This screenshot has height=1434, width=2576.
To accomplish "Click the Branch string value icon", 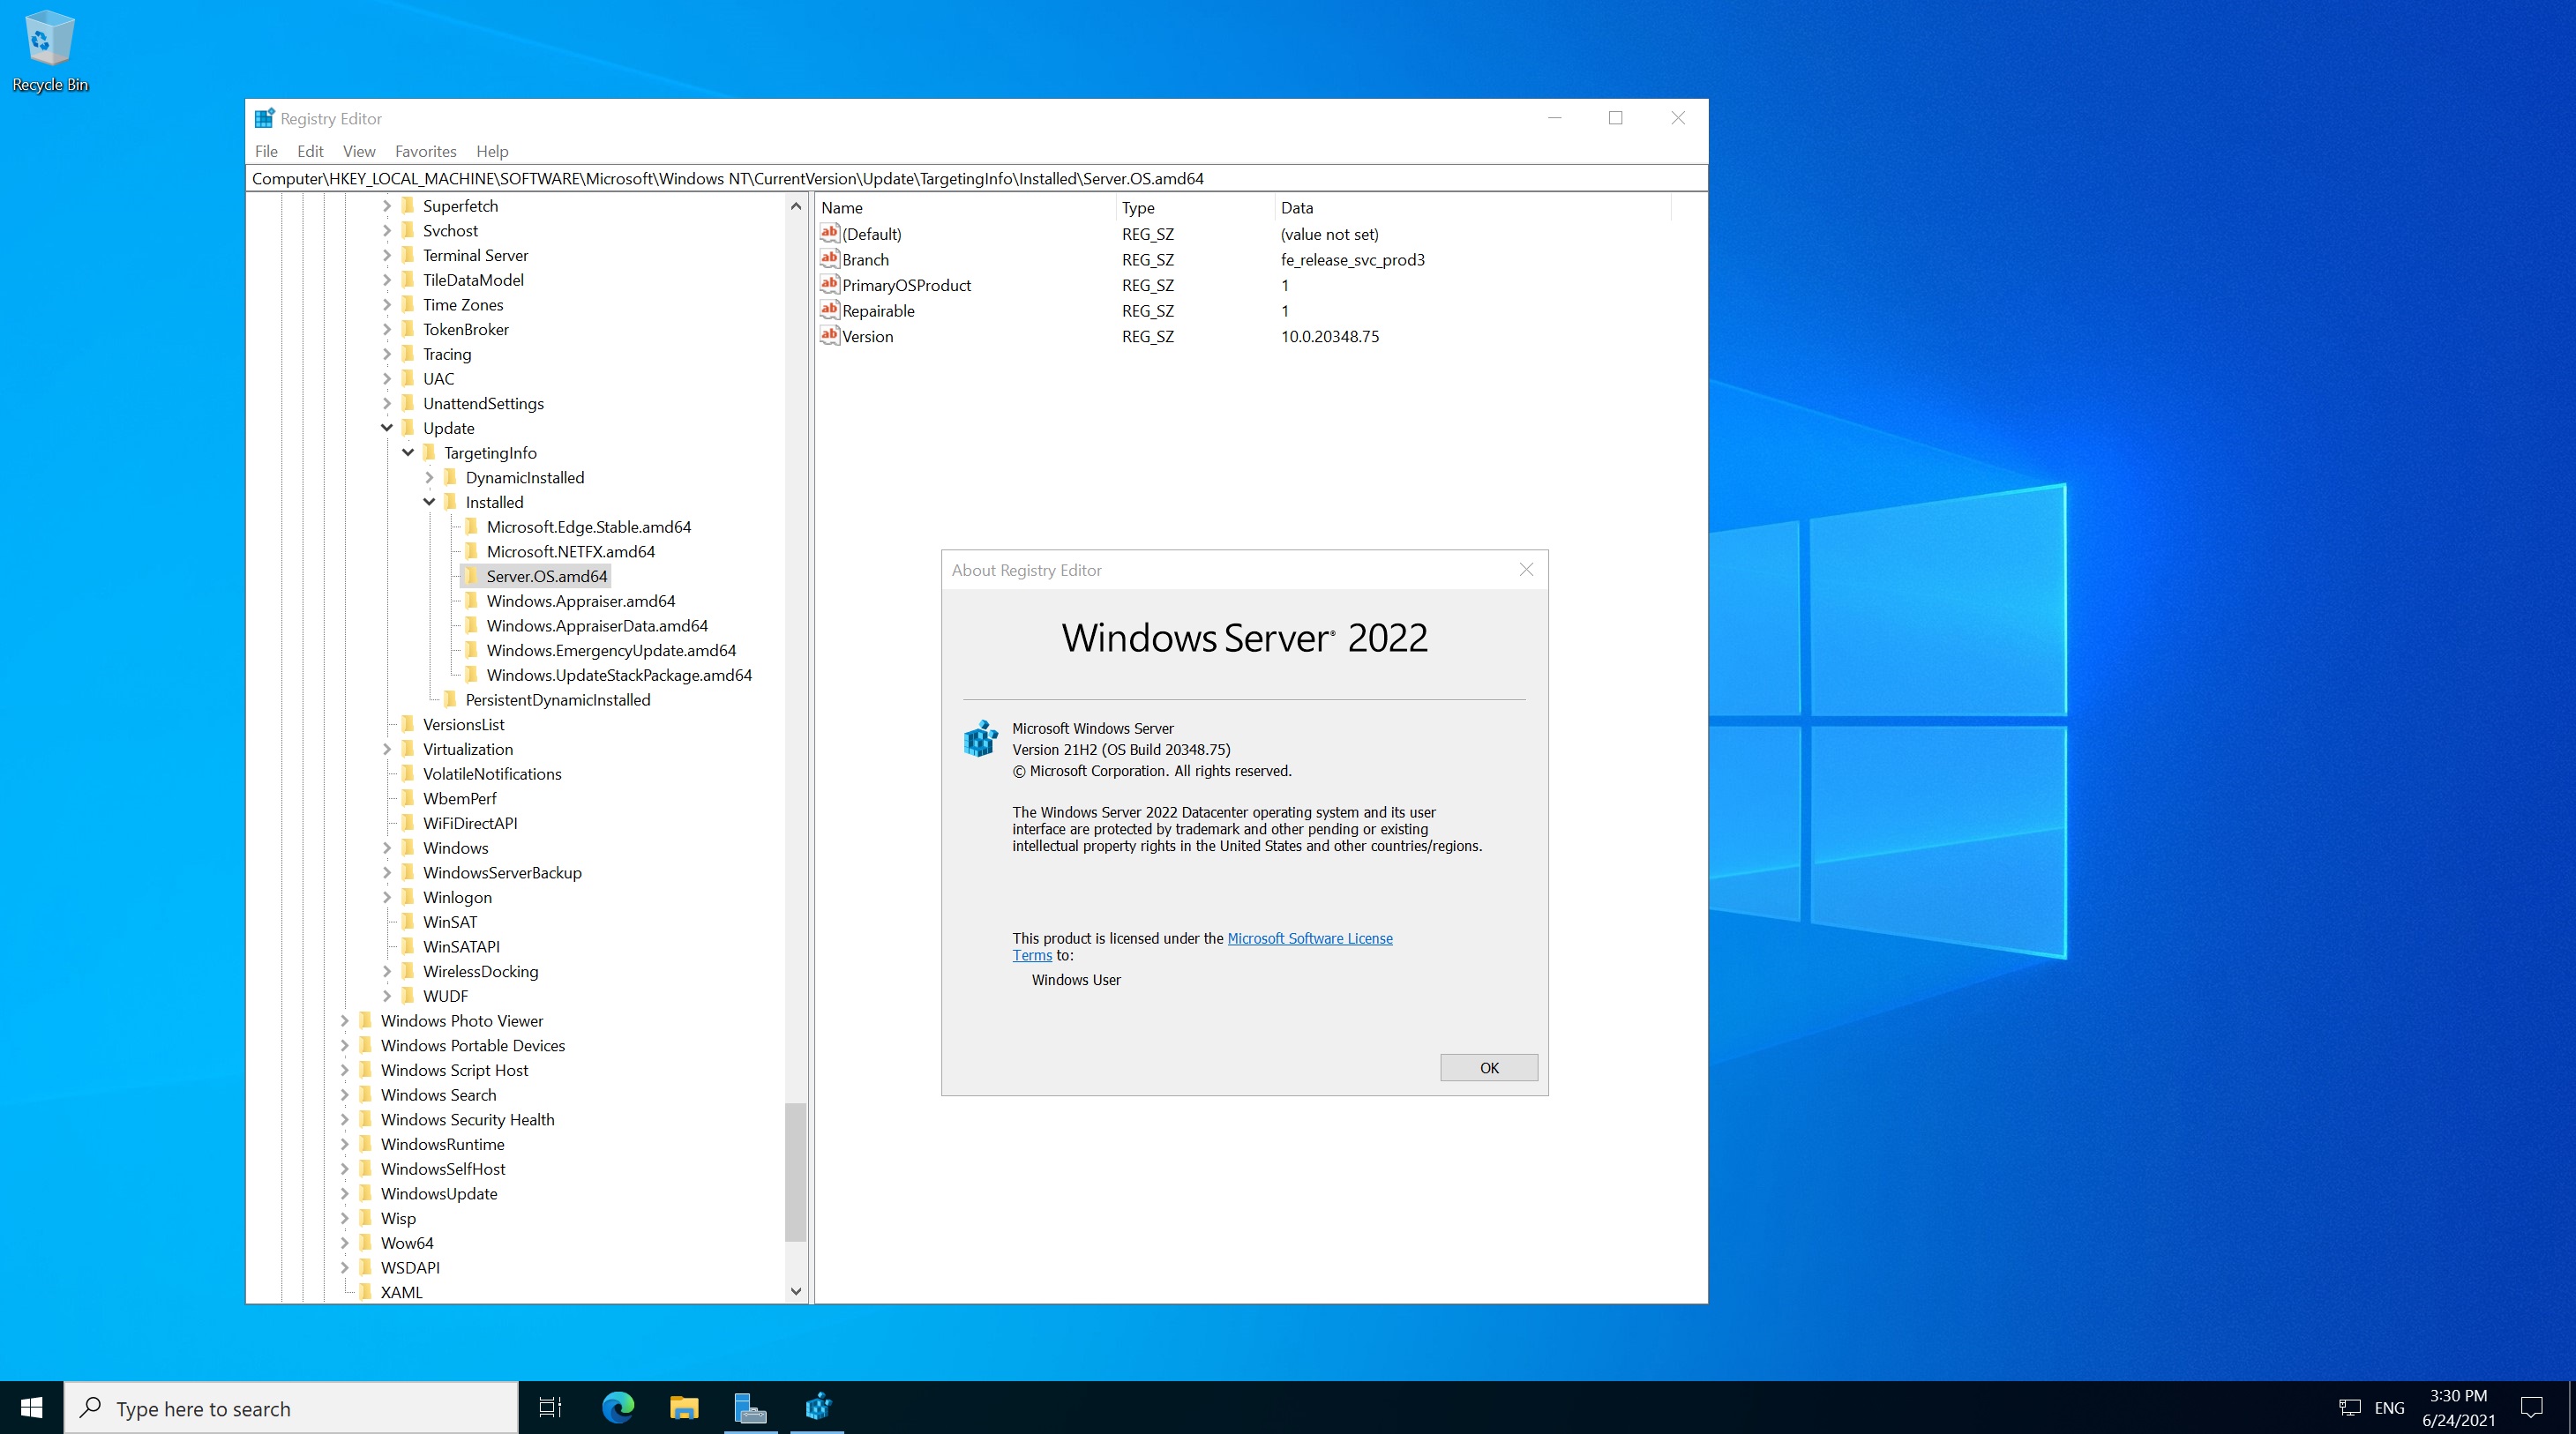I will coord(829,259).
